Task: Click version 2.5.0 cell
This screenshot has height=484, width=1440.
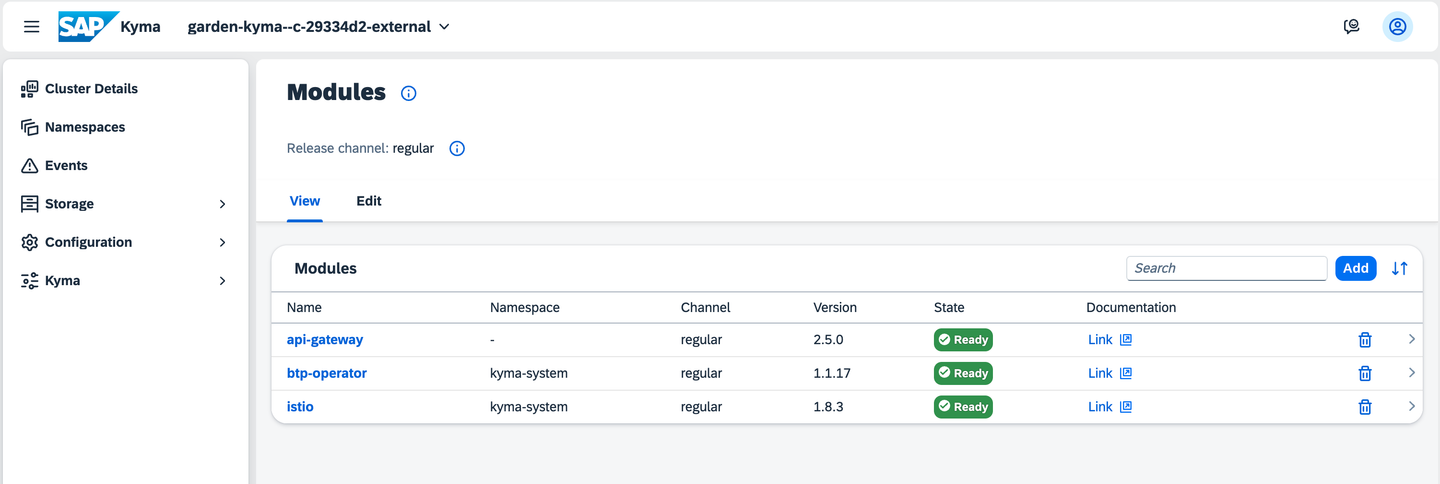Action: pyautogui.click(x=829, y=340)
